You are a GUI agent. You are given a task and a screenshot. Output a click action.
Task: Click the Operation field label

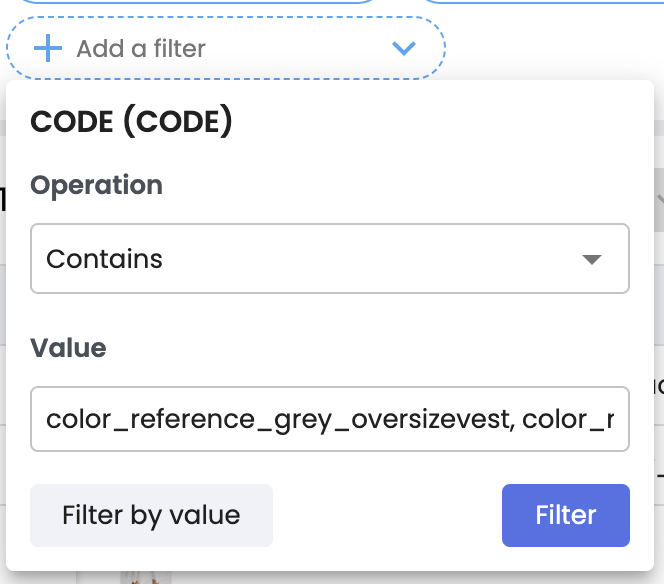click(96, 185)
